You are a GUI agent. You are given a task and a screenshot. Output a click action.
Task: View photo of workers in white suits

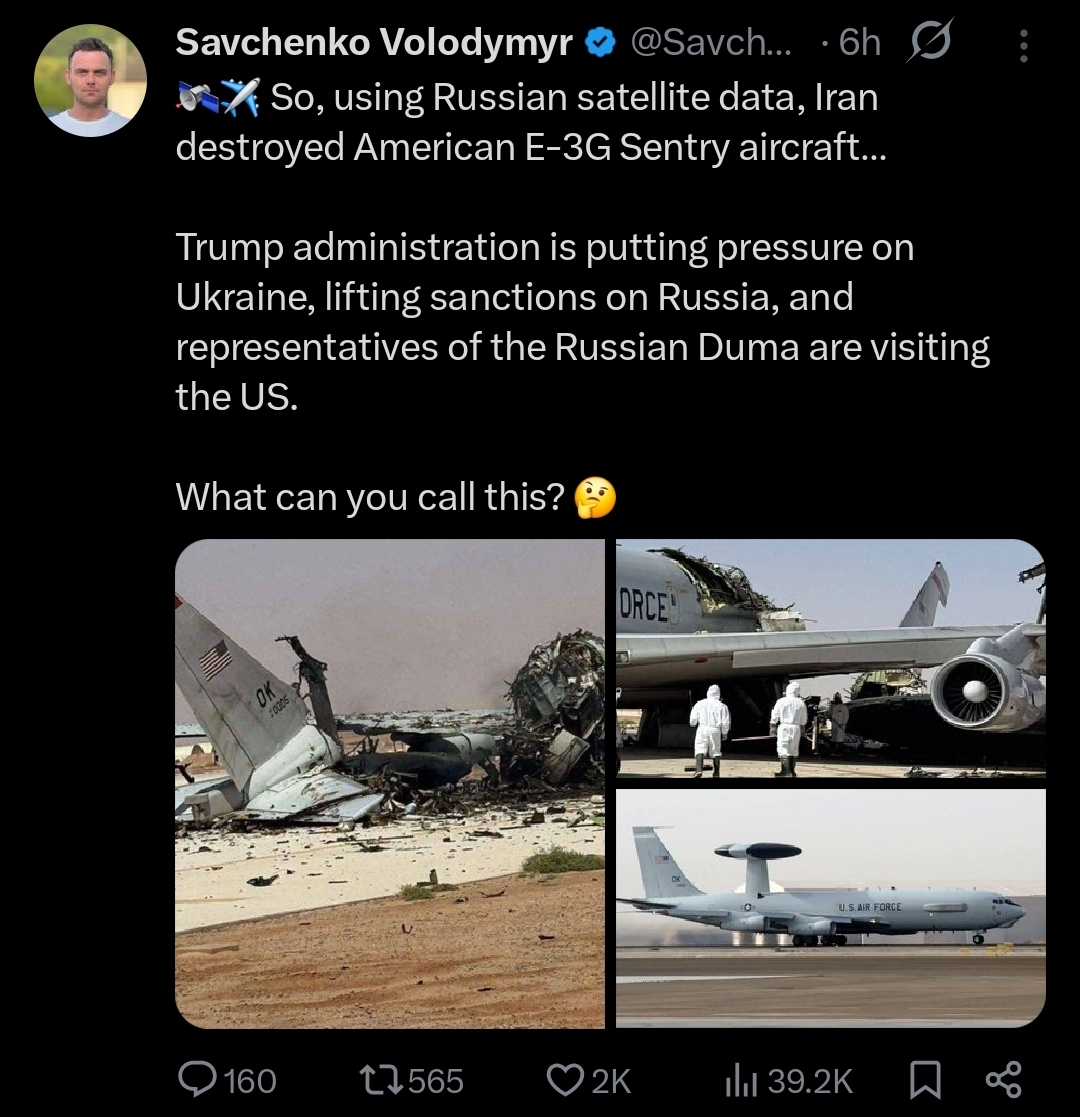pyautogui.click(x=830, y=658)
